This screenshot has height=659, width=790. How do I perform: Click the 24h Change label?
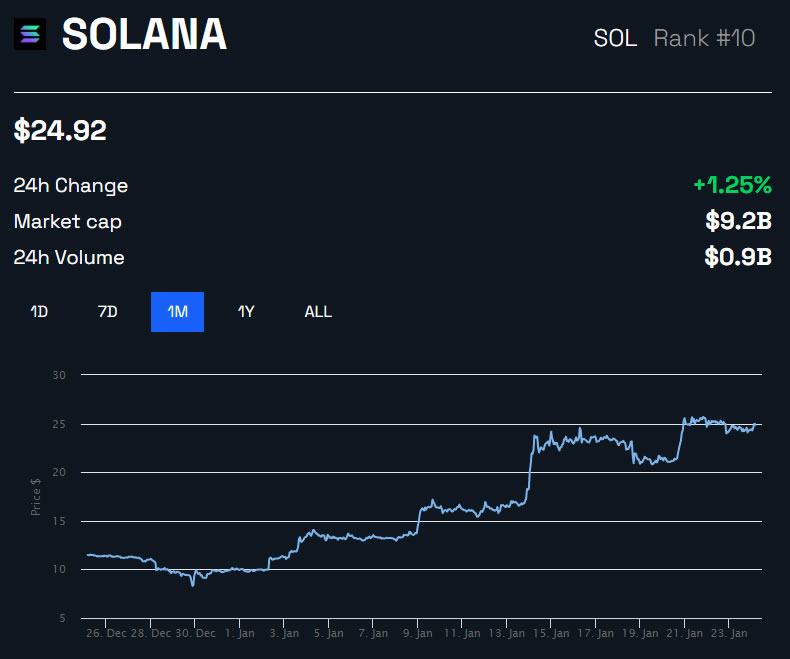coord(71,186)
